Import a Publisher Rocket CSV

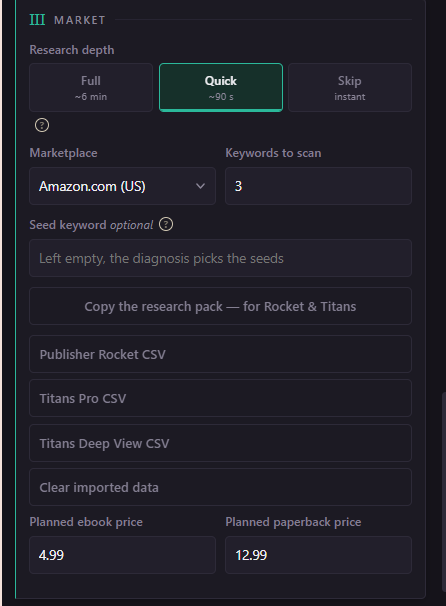220,354
